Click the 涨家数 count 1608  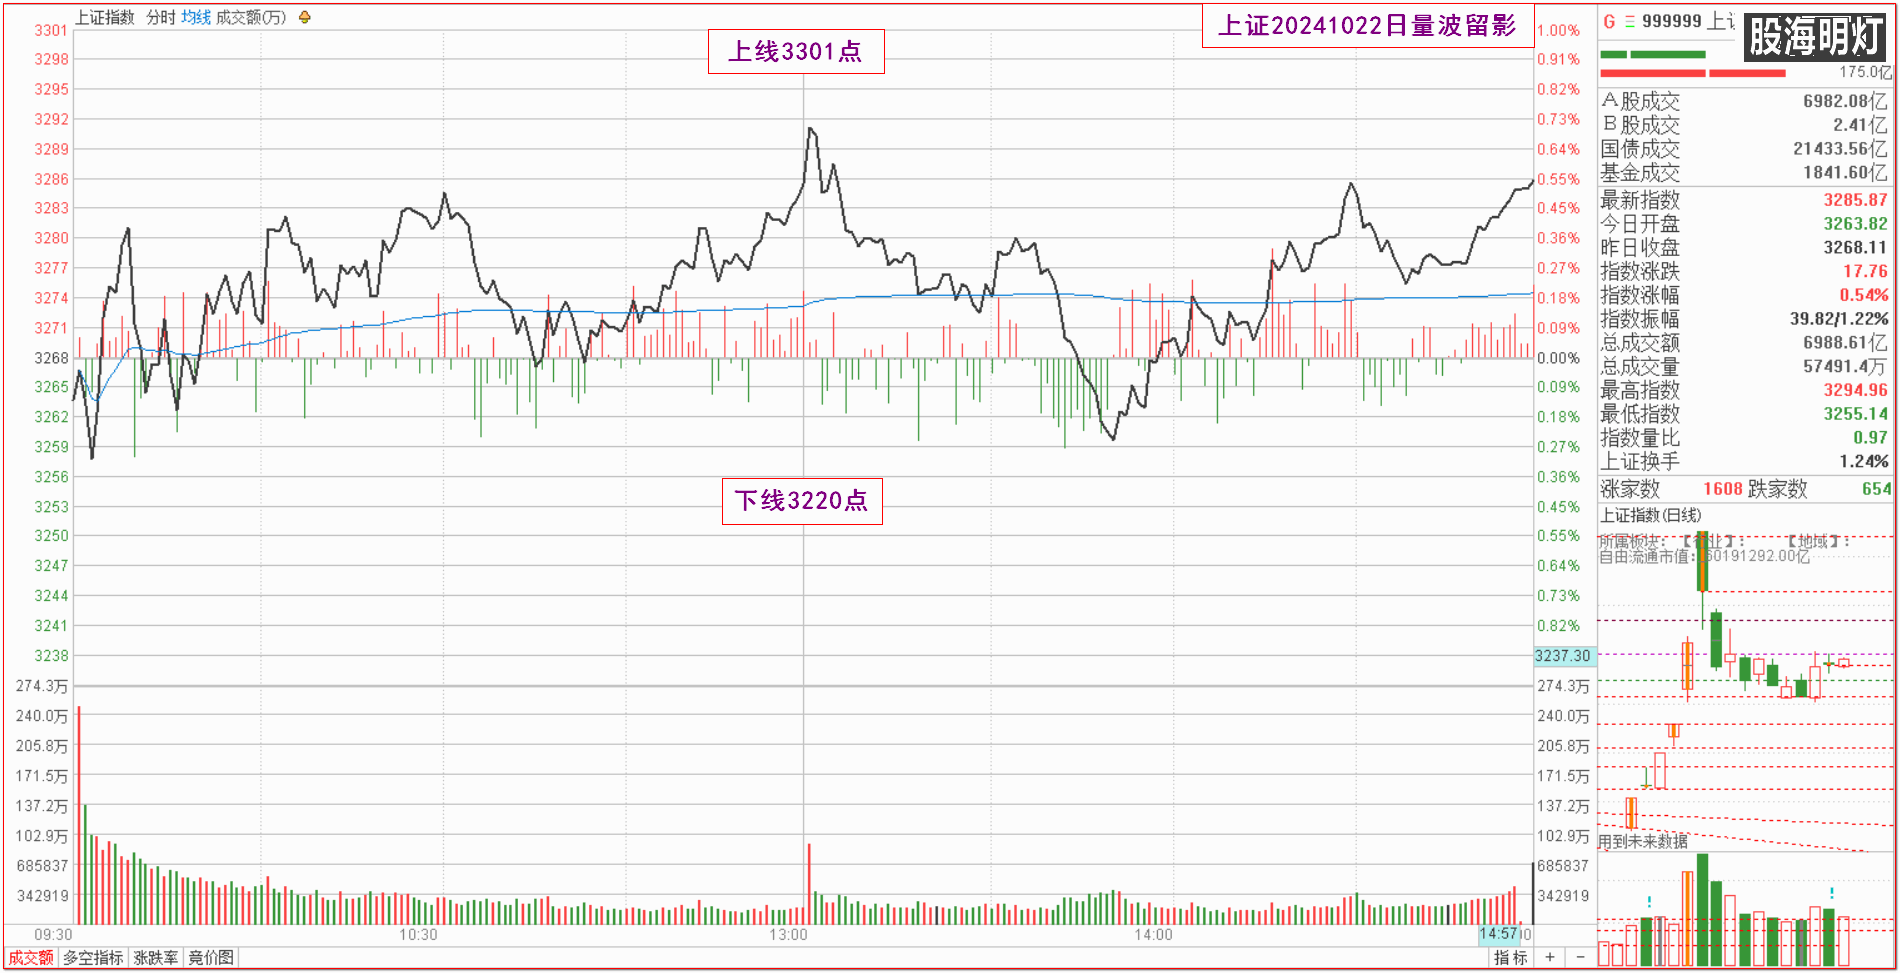tap(1723, 489)
